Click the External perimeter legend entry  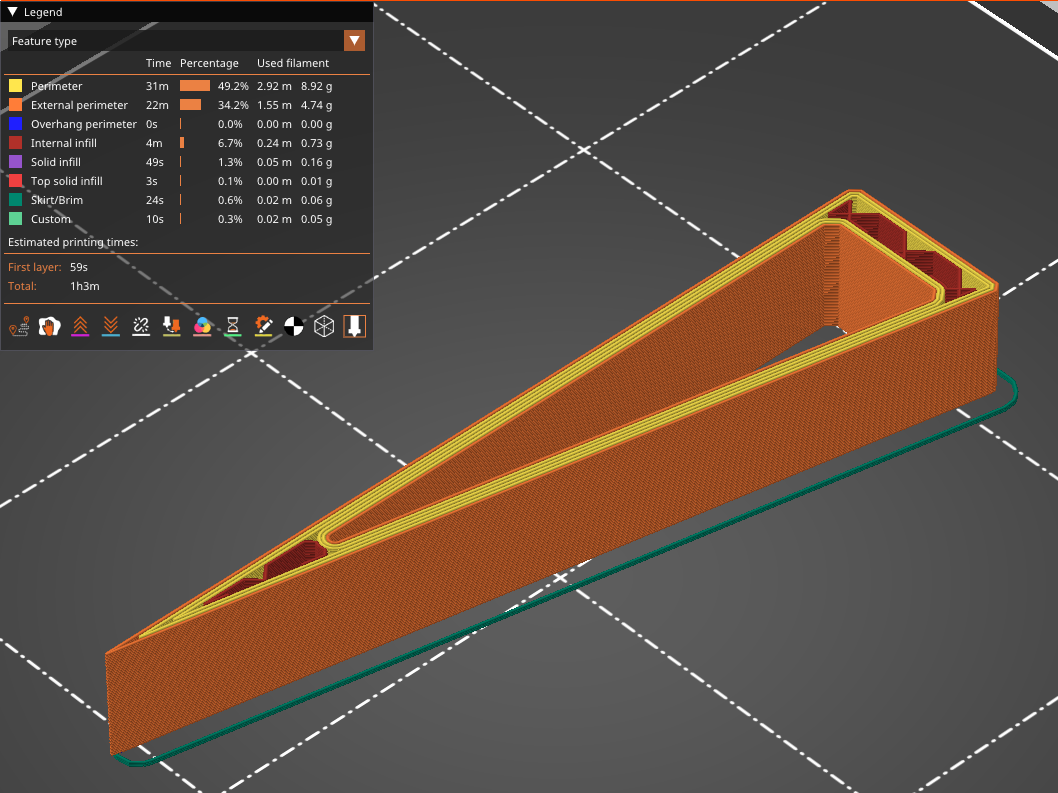click(x=79, y=105)
